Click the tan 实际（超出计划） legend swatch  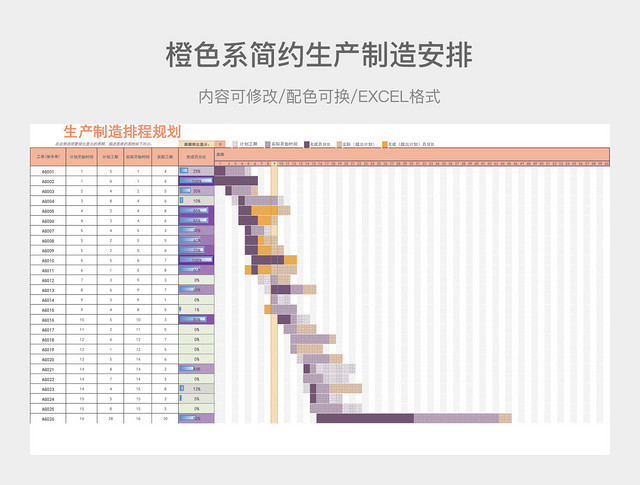(339, 144)
